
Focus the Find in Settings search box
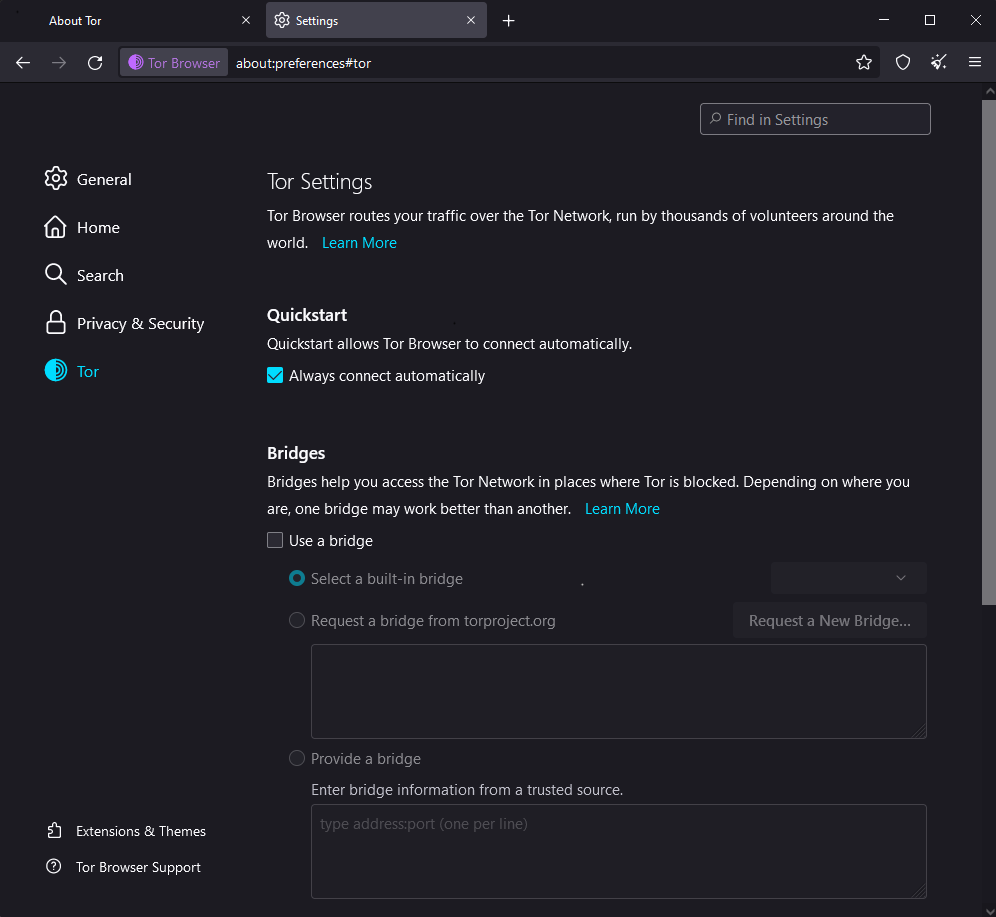(x=815, y=119)
